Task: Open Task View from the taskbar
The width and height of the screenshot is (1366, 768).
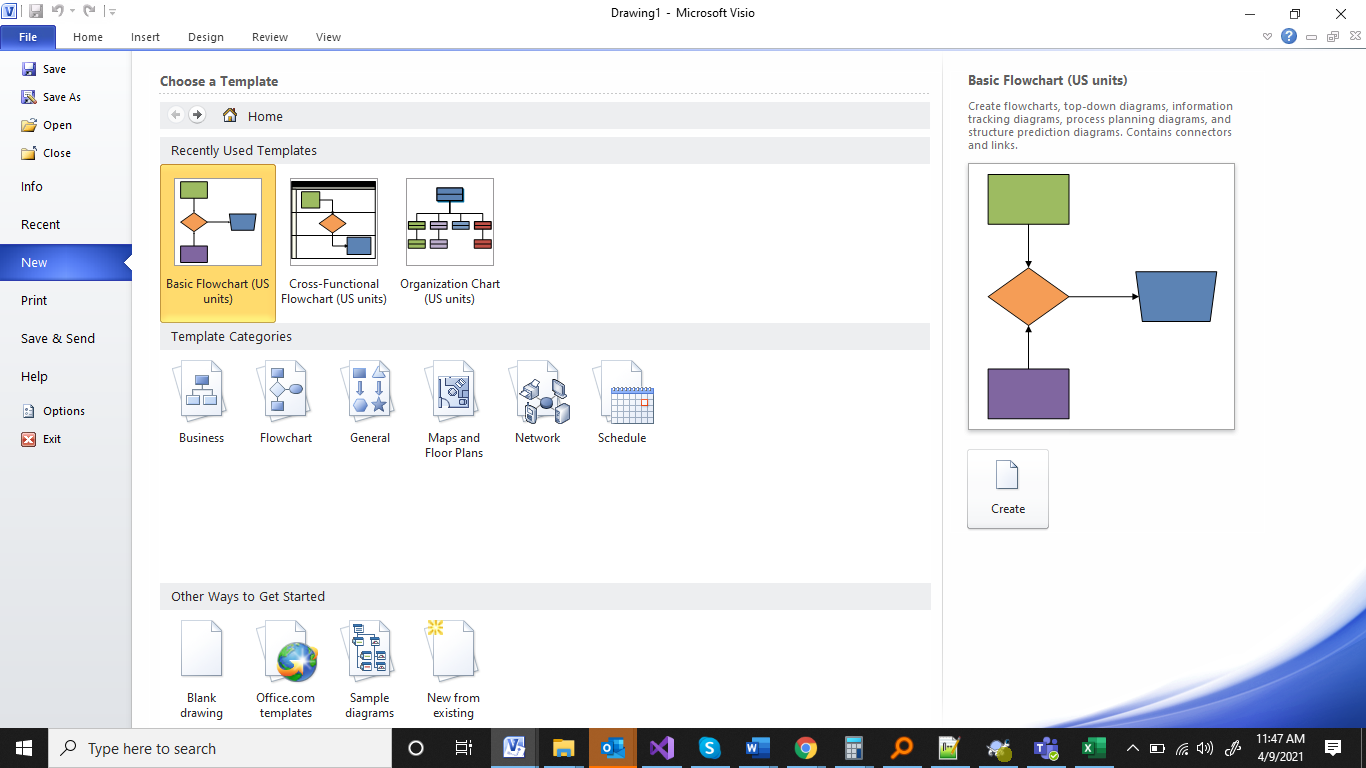Action: 464,748
